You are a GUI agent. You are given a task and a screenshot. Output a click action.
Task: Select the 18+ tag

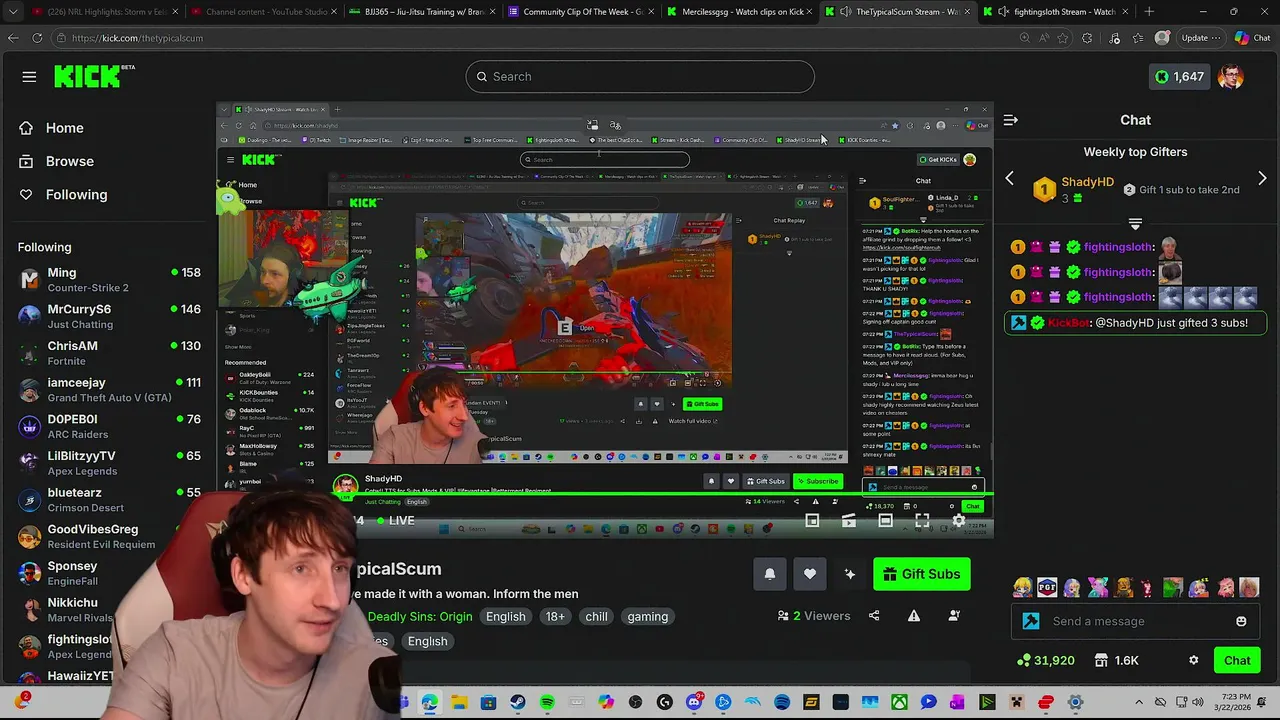(x=555, y=617)
